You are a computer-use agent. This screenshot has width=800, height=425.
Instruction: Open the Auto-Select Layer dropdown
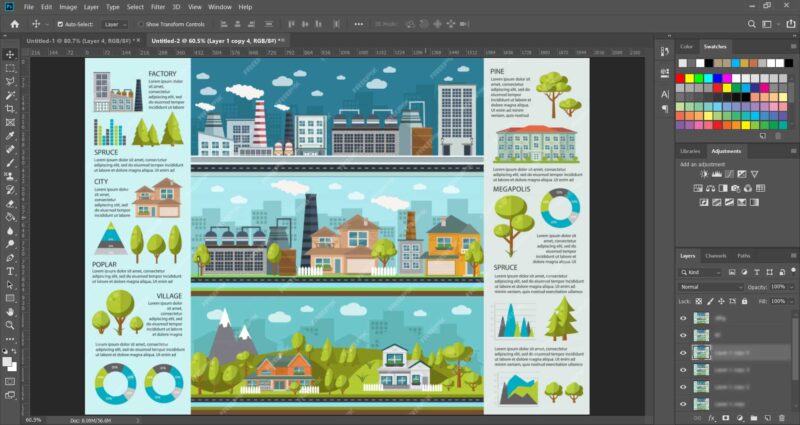(x=114, y=23)
